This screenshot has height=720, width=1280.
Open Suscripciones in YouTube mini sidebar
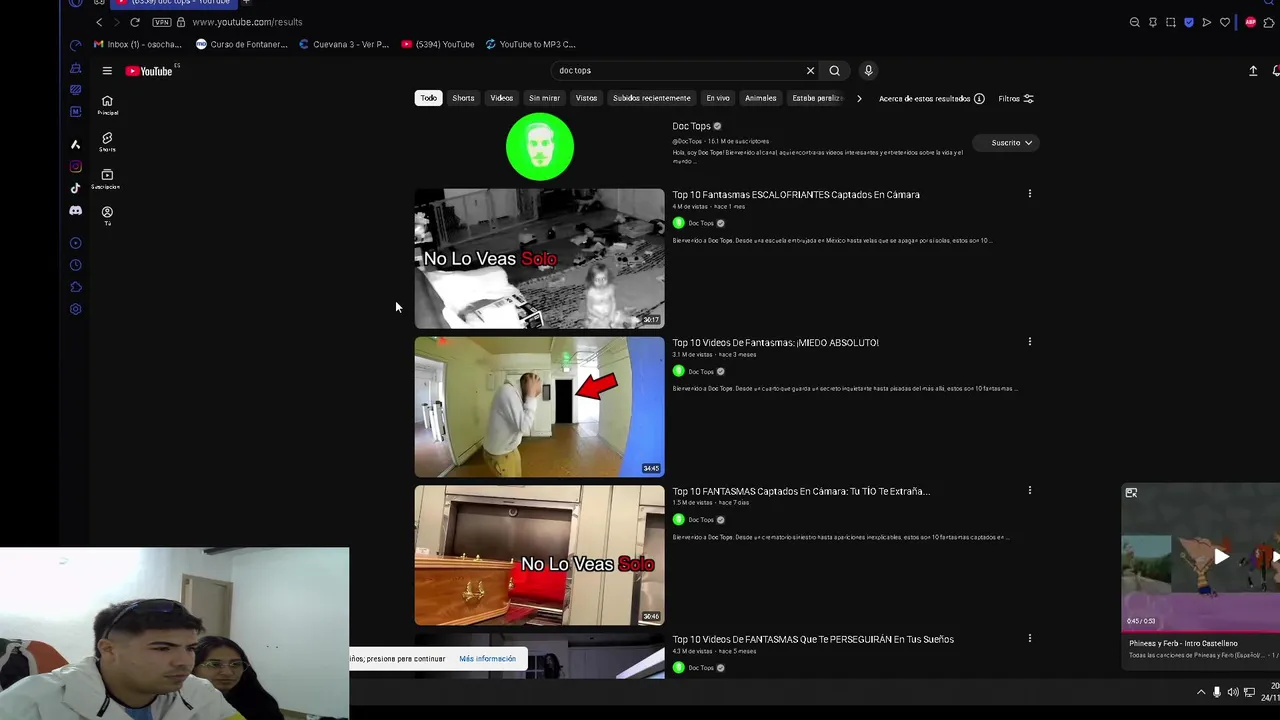click(107, 179)
